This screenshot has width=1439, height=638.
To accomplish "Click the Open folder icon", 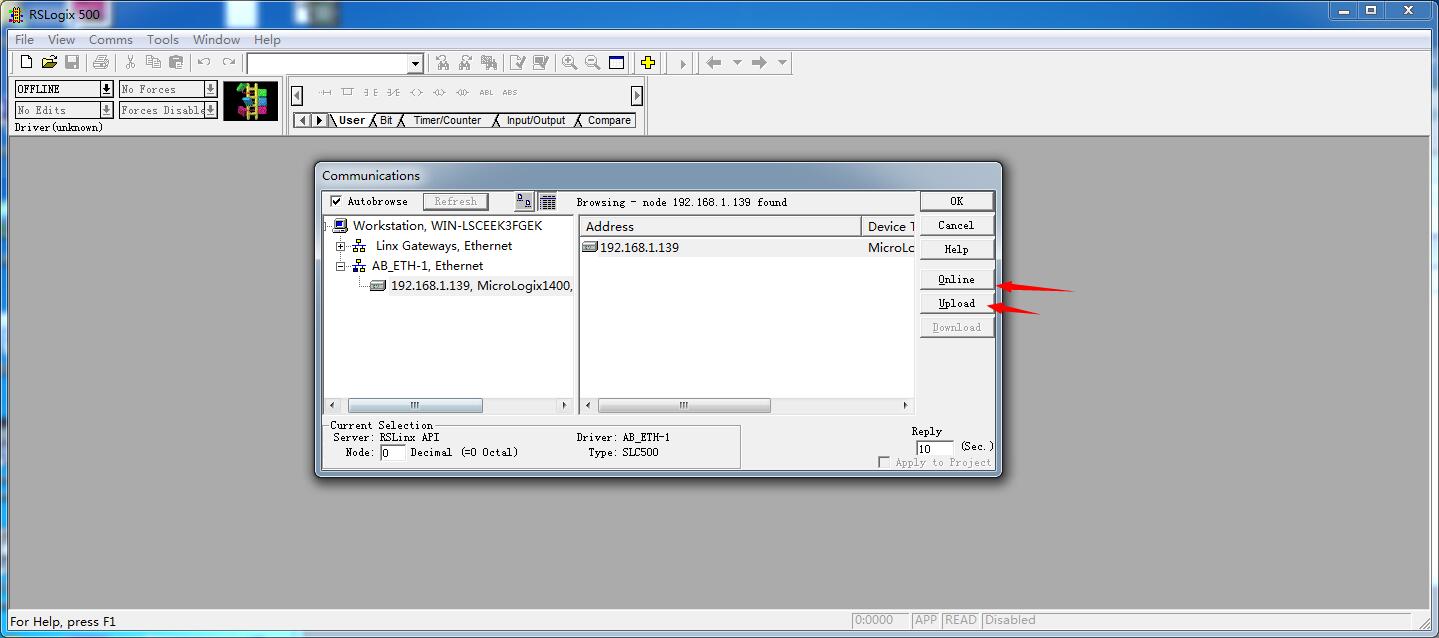I will [49, 62].
